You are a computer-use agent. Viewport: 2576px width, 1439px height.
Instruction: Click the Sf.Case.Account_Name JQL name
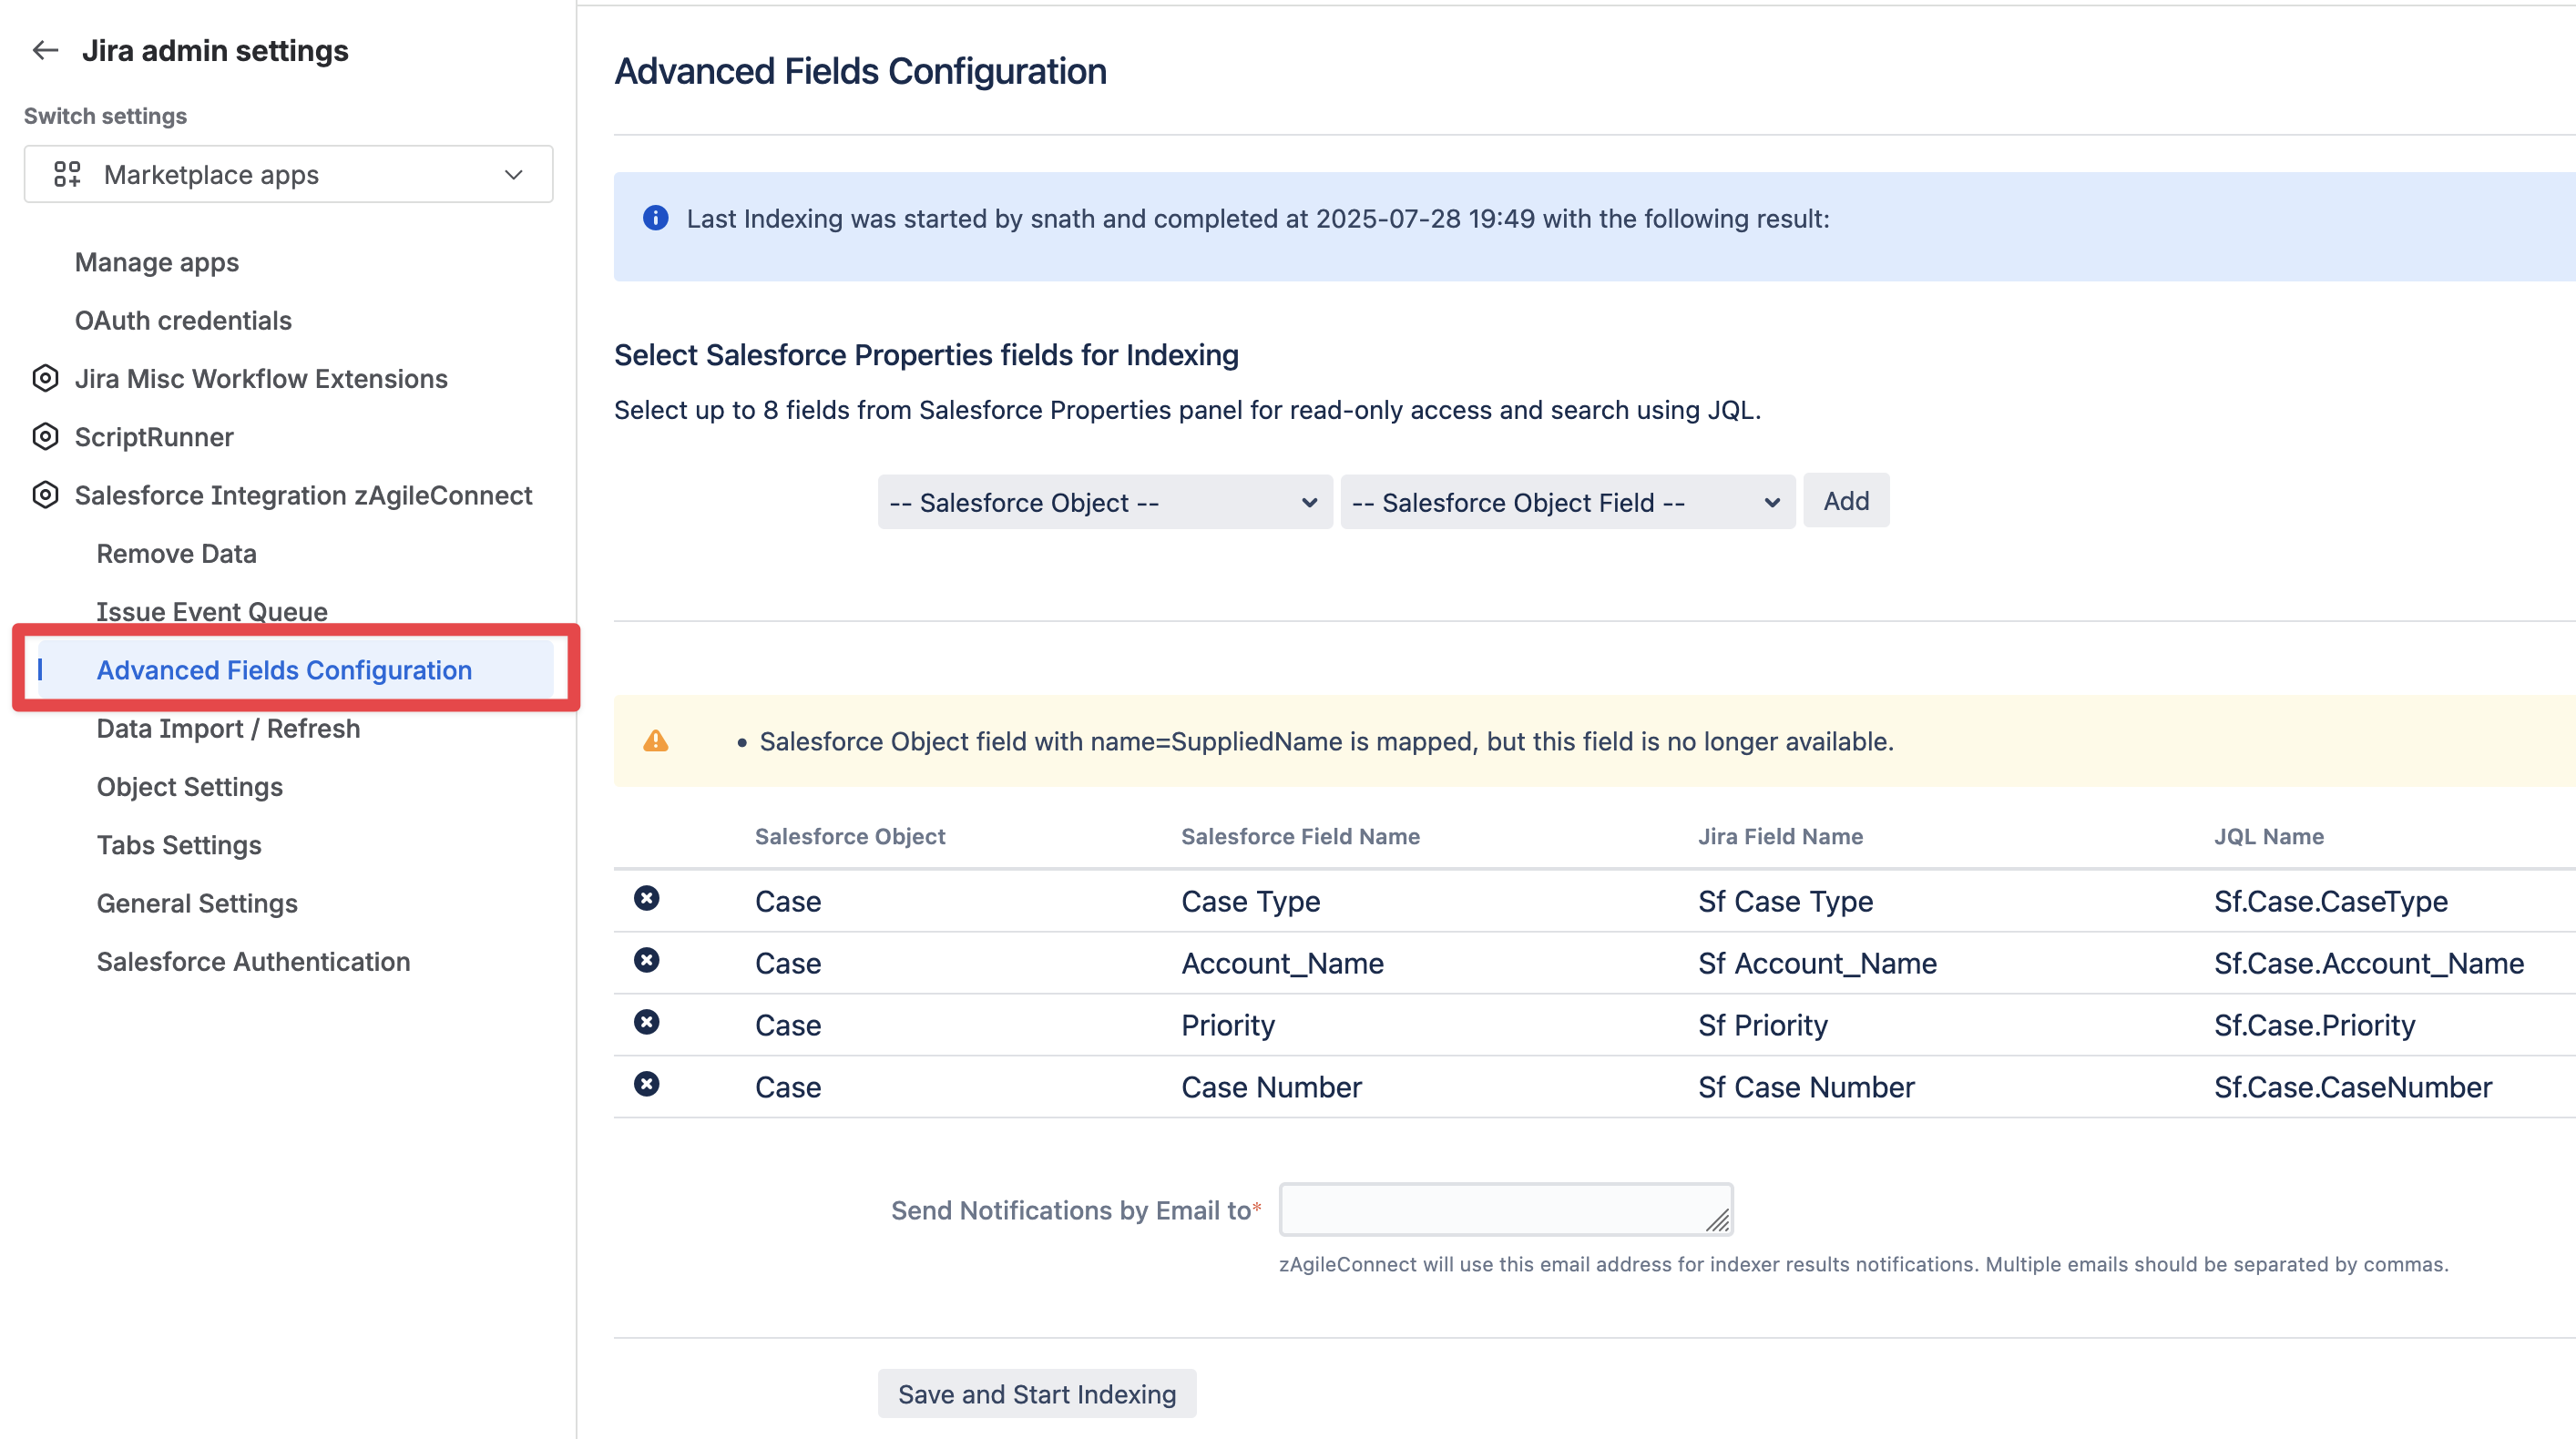pos(2369,963)
